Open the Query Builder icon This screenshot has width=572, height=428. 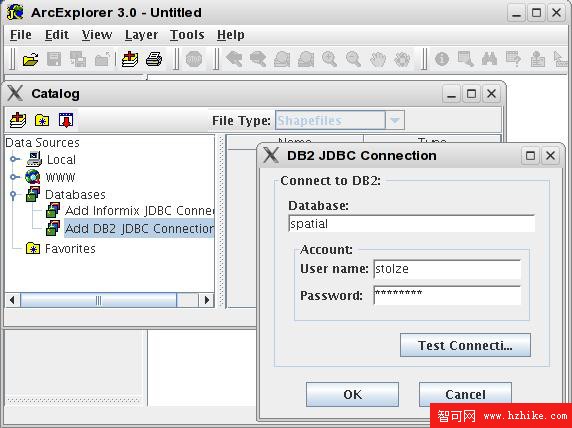514,59
